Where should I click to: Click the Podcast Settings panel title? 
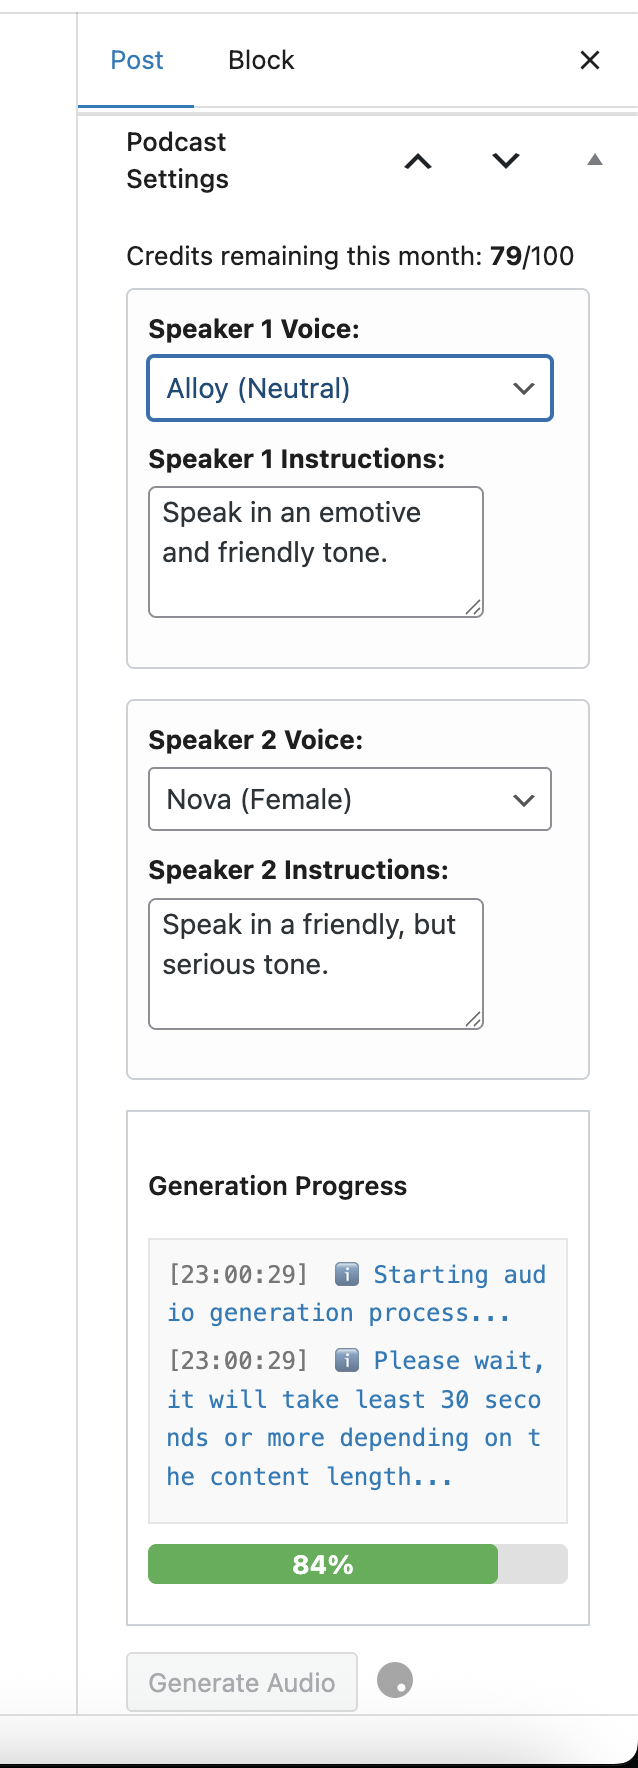(177, 161)
